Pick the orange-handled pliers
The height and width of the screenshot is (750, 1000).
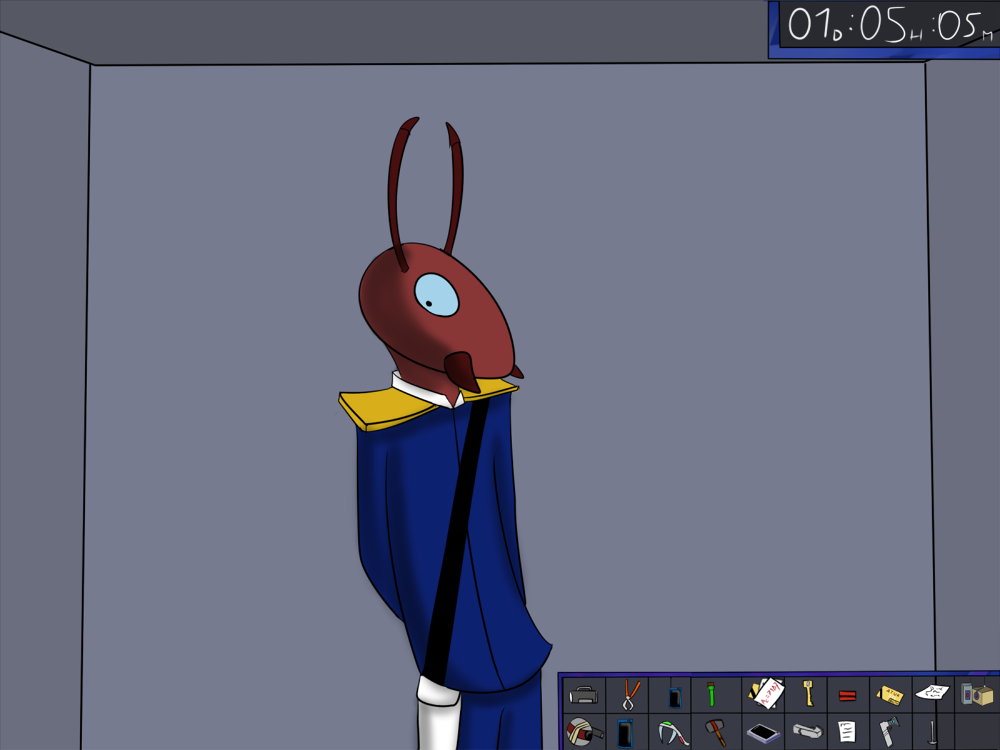pos(630,694)
